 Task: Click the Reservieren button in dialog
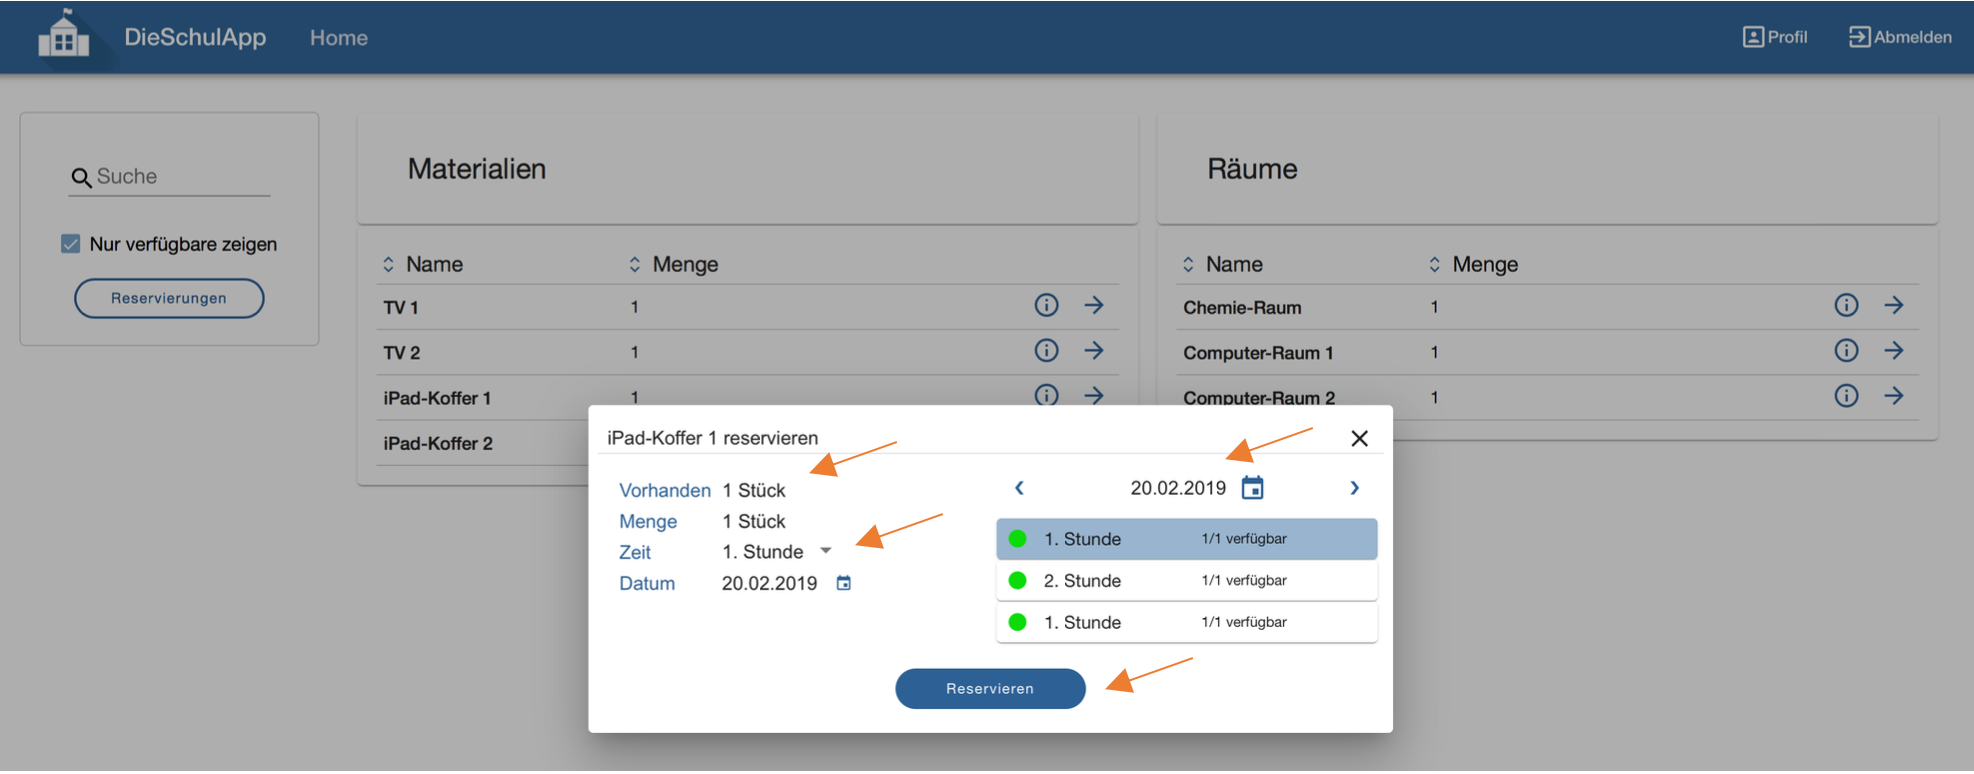click(x=990, y=688)
